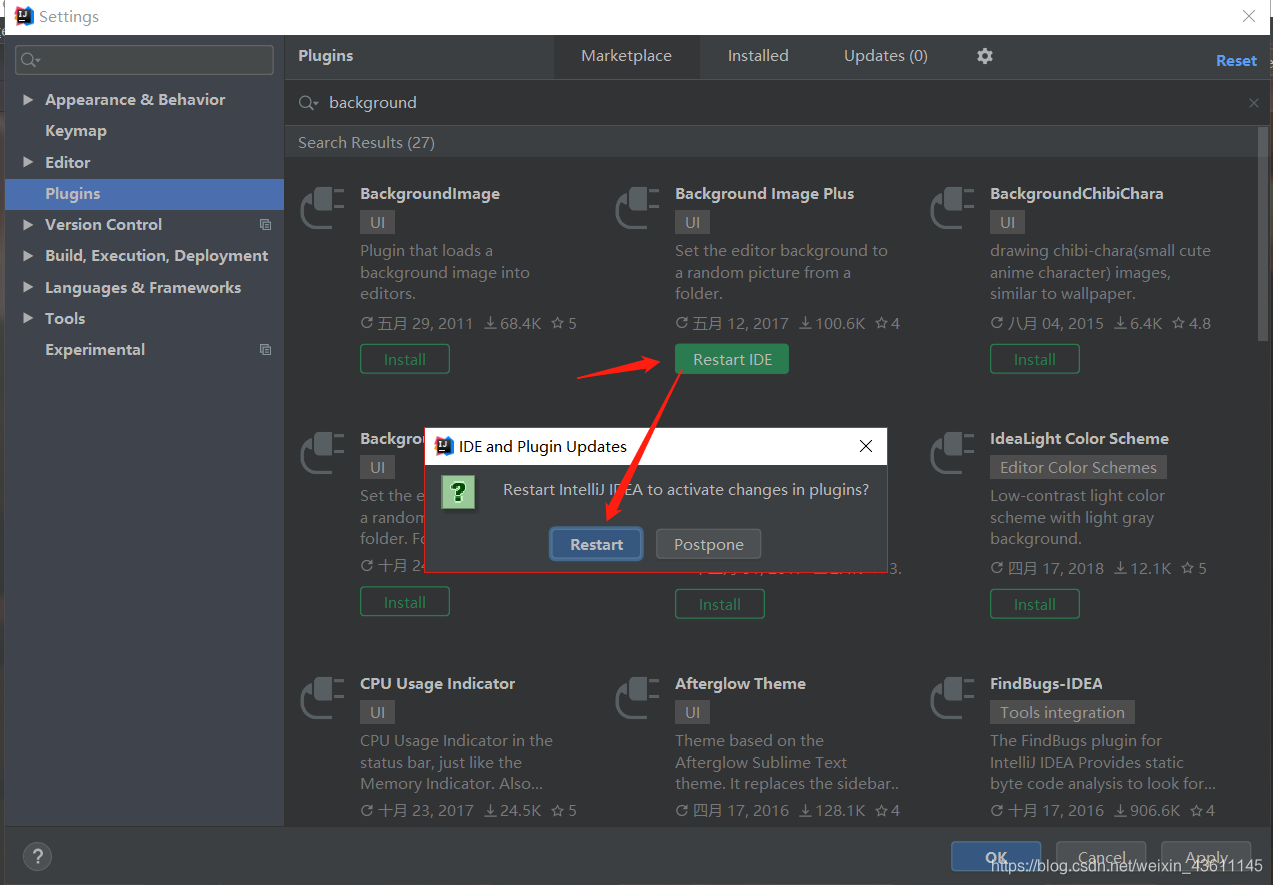Click the help question mark button
This screenshot has height=885, width=1273.
tap(37, 856)
